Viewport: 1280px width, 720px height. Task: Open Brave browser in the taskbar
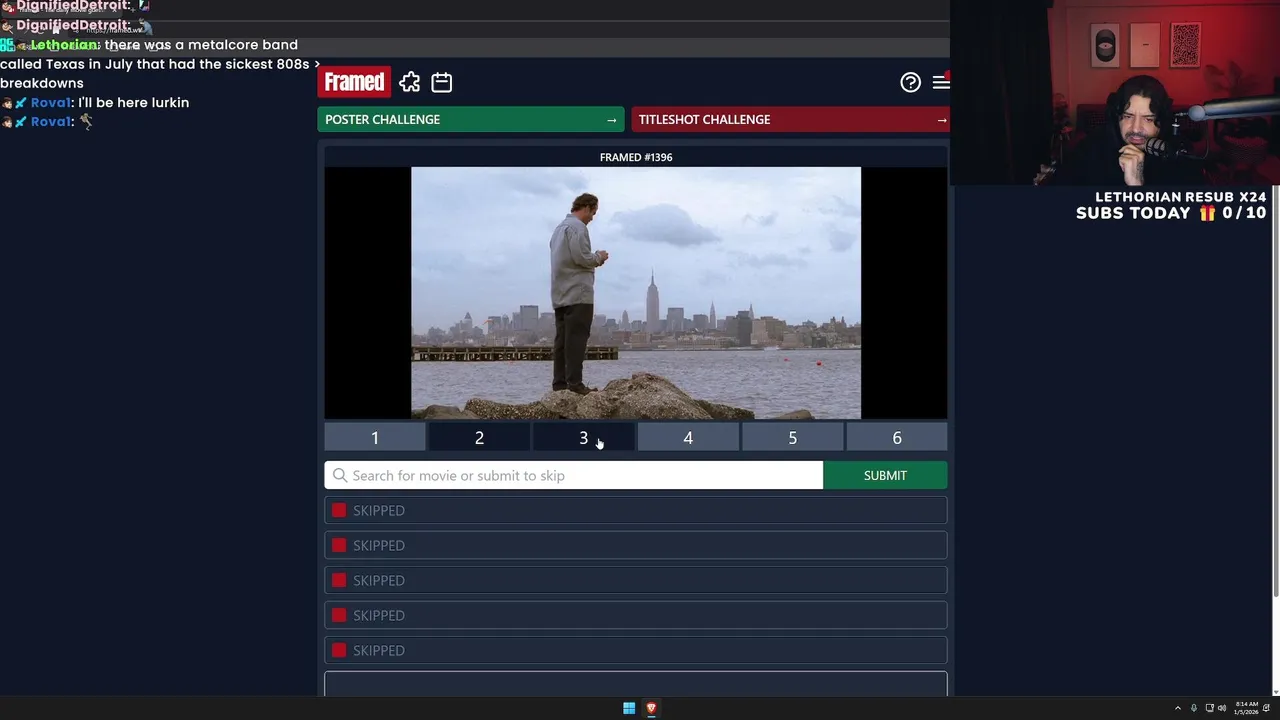pos(651,708)
